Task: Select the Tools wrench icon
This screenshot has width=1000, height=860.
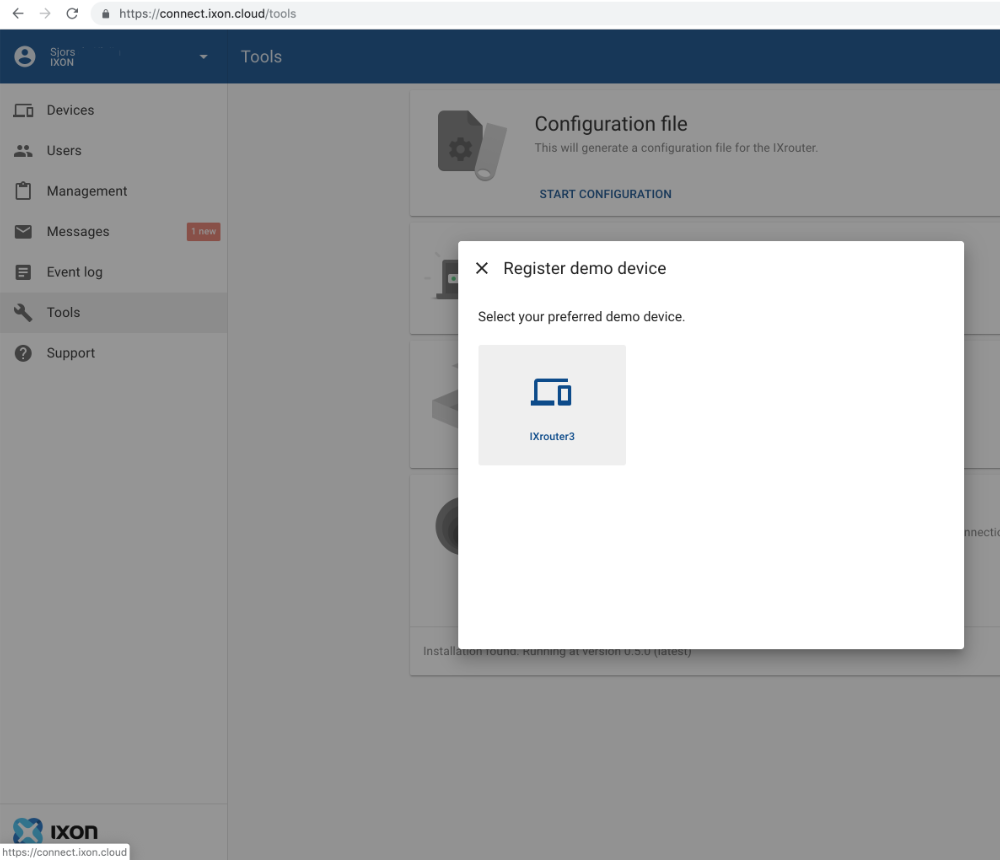Action: (22, 312)
